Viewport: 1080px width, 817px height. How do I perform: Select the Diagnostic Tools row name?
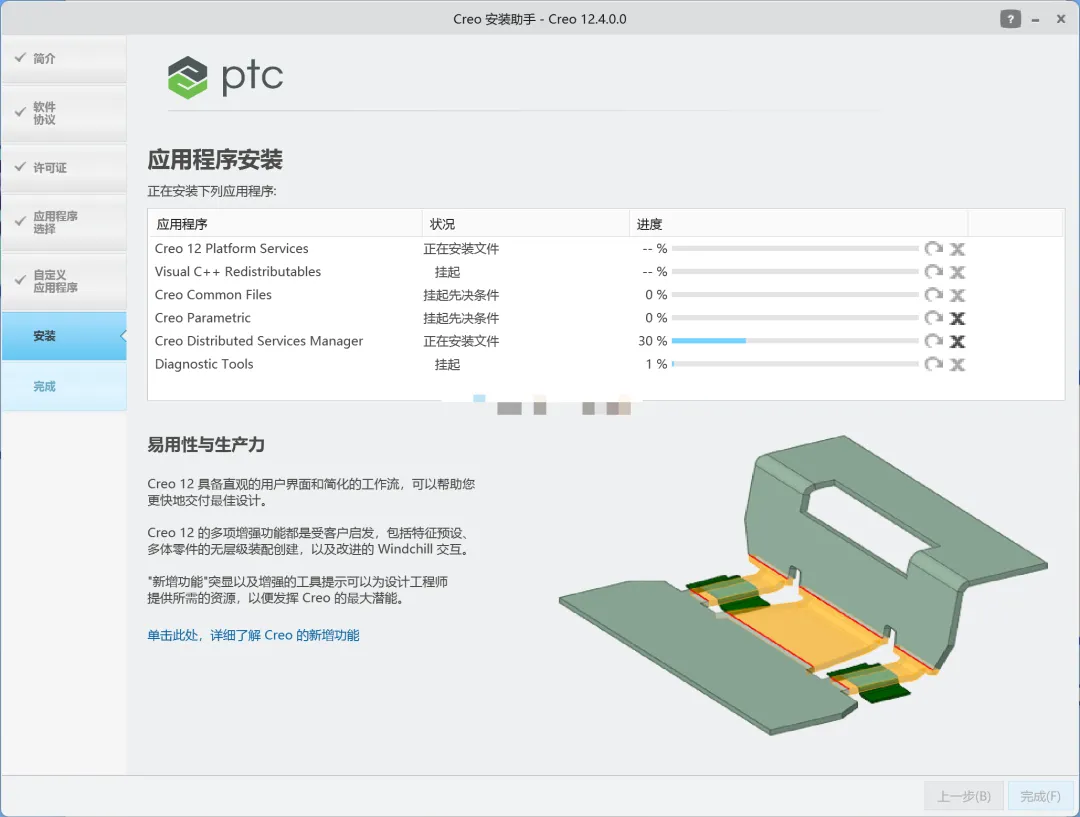(x=204, y=364)
